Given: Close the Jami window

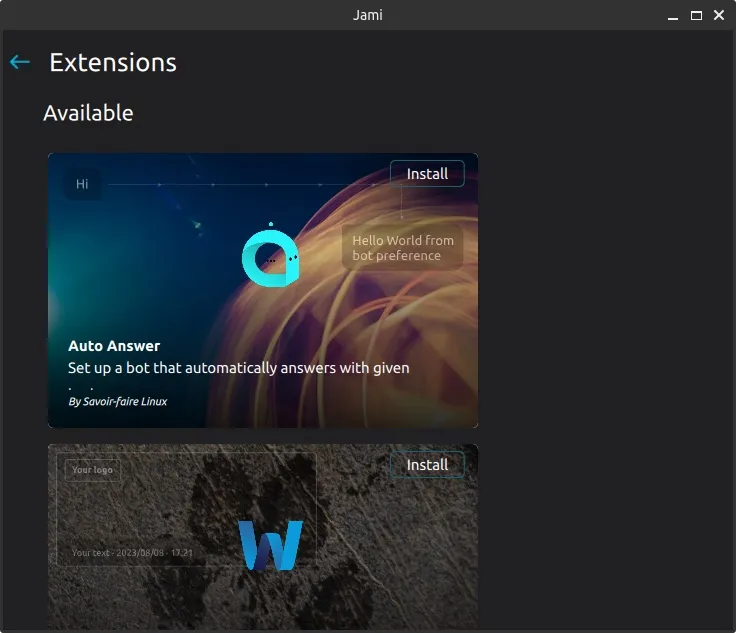Looking at the screenshot, I should pos(719,15).
